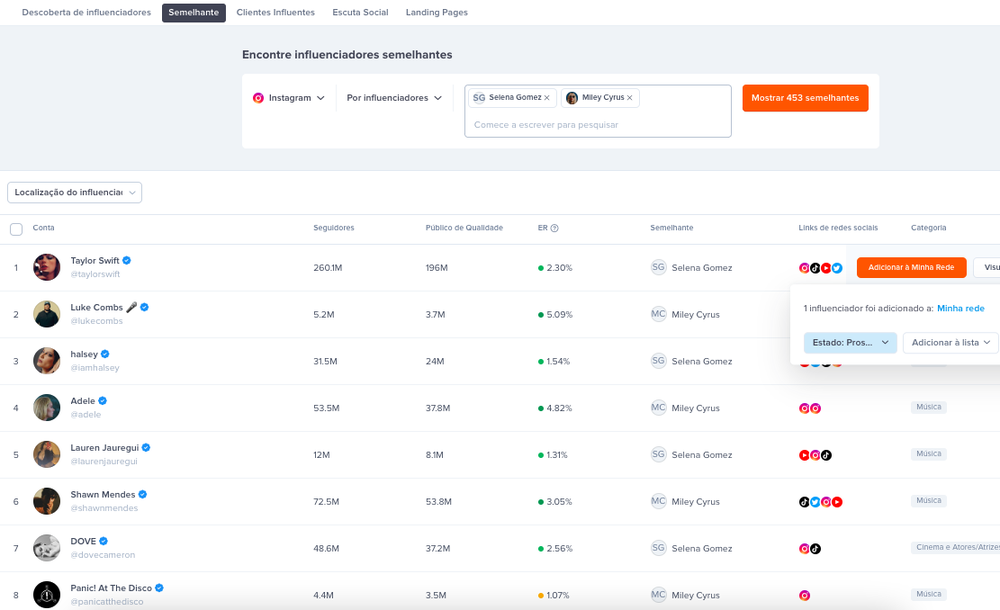Click the SG initials icon beside Taylor Swift's match
The height and width of the screenshot is (610, 1000).
[658, 267]
